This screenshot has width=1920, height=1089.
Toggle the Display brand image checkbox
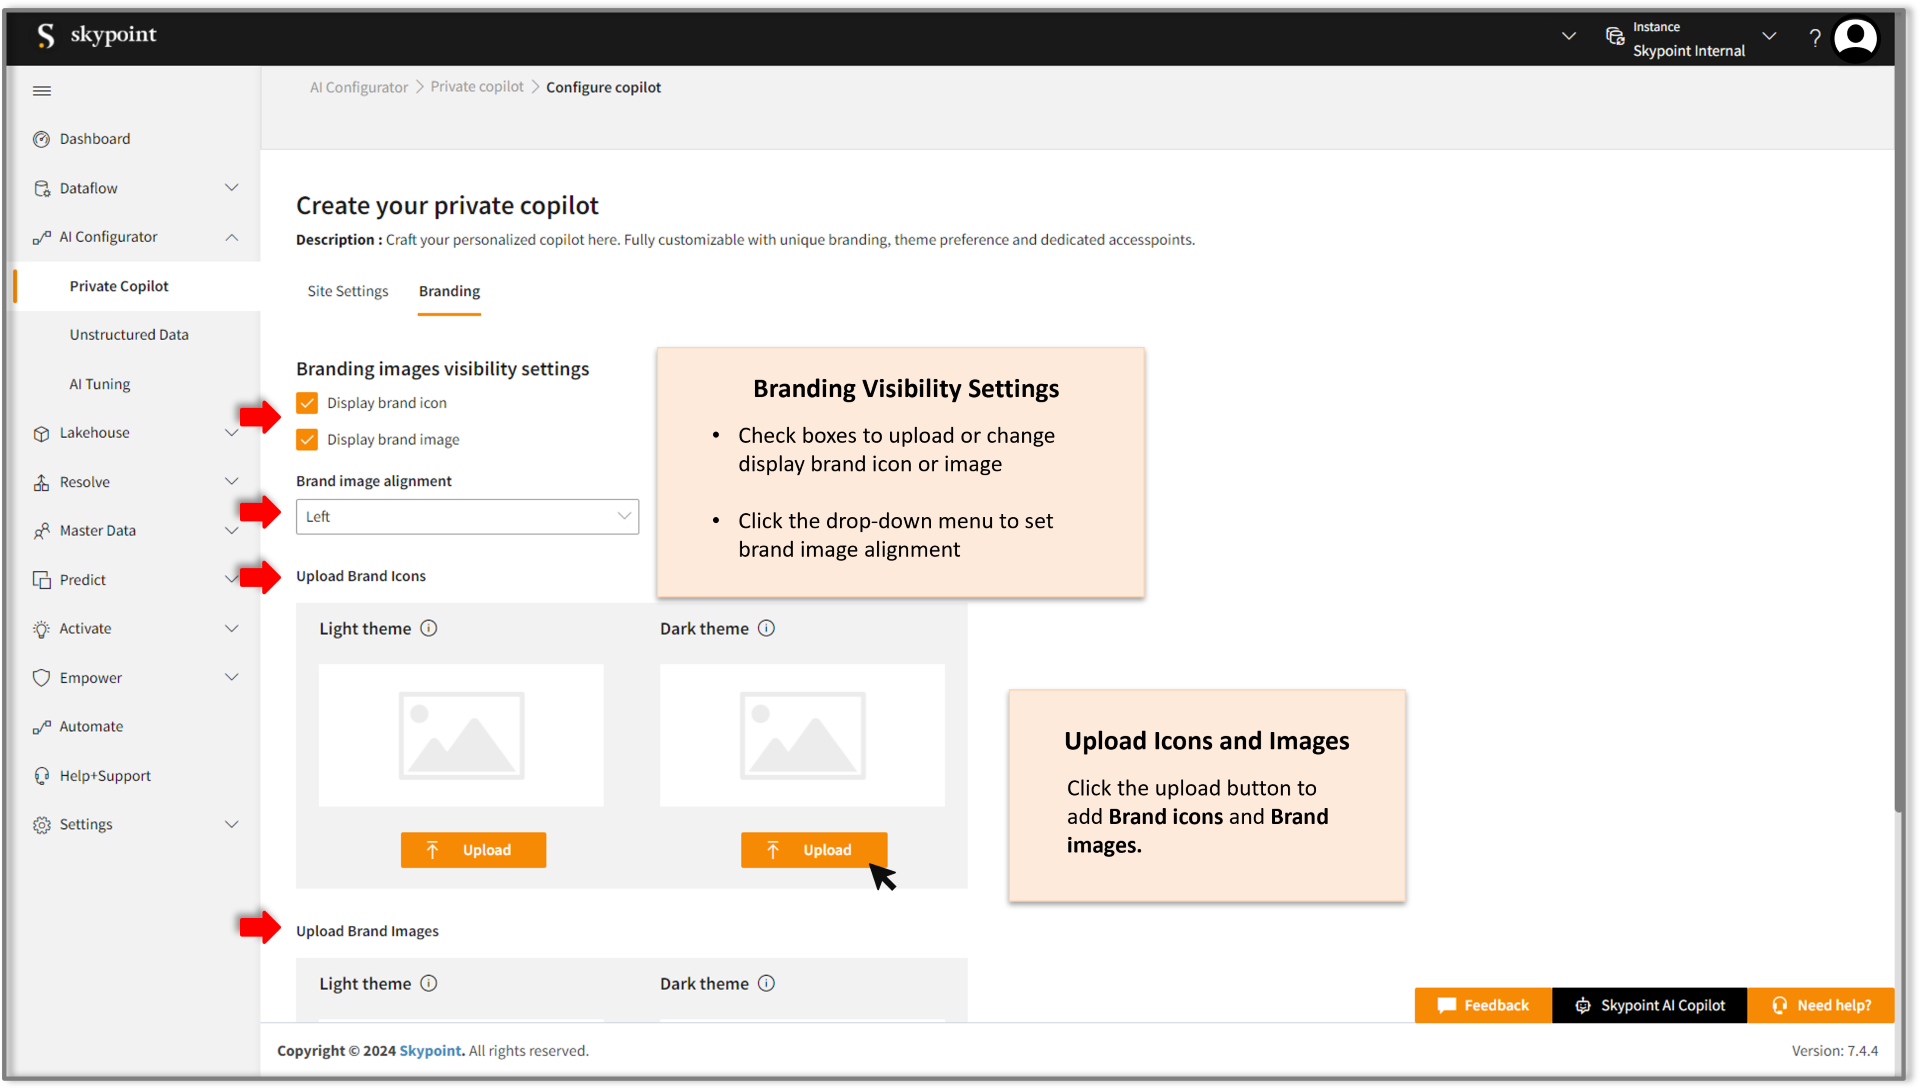tap(305, 439)
